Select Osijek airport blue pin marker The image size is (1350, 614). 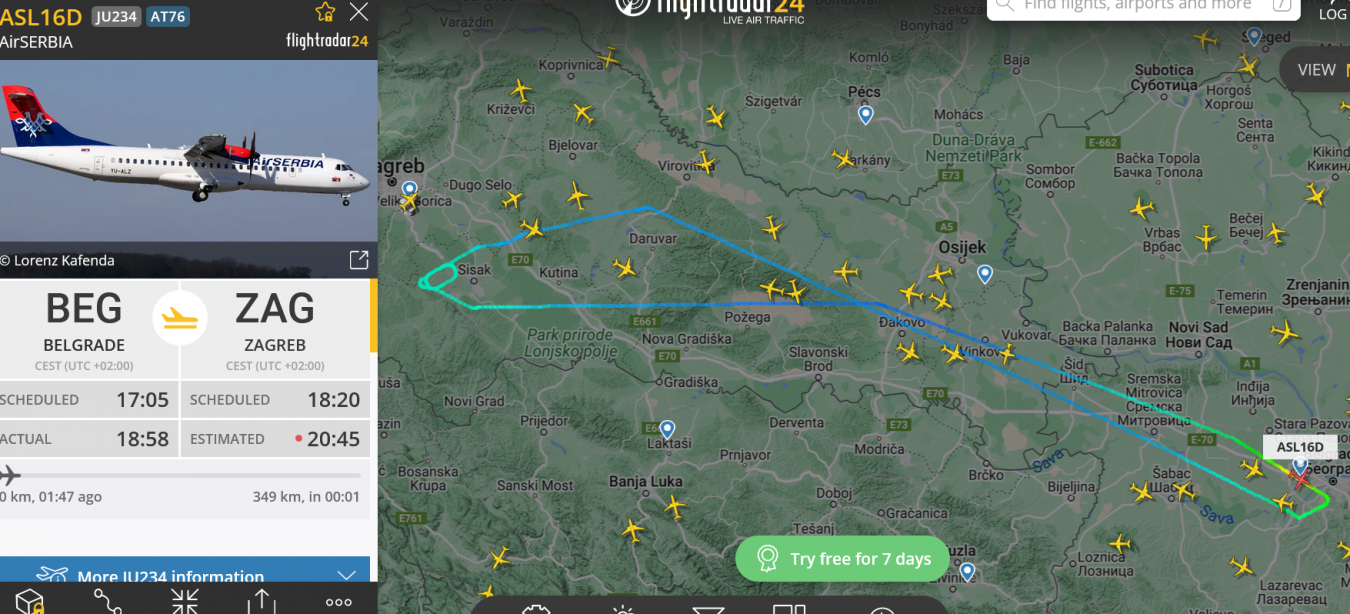pyautogui.click(x=985, y=273)
